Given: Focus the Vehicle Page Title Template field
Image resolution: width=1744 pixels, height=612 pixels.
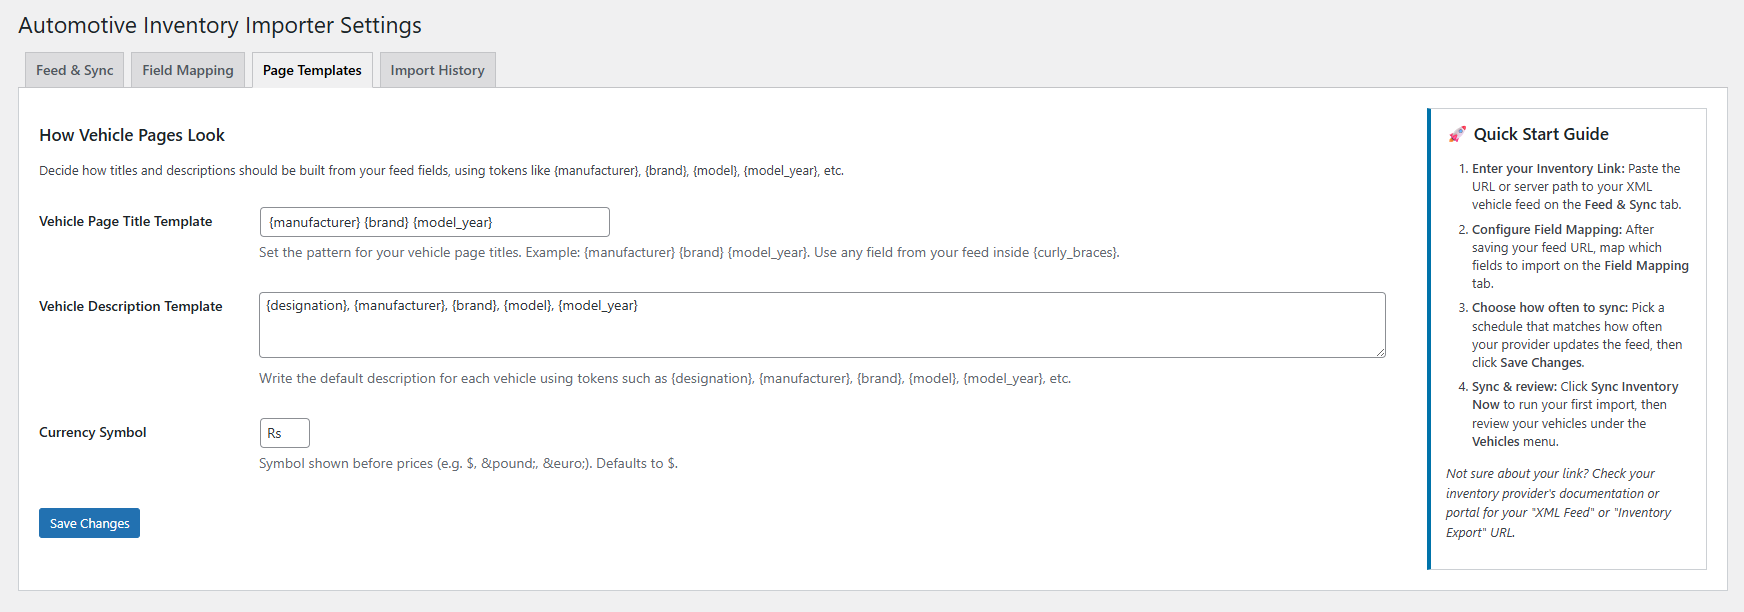Looking at the screenshot, I should click(434, 222).
